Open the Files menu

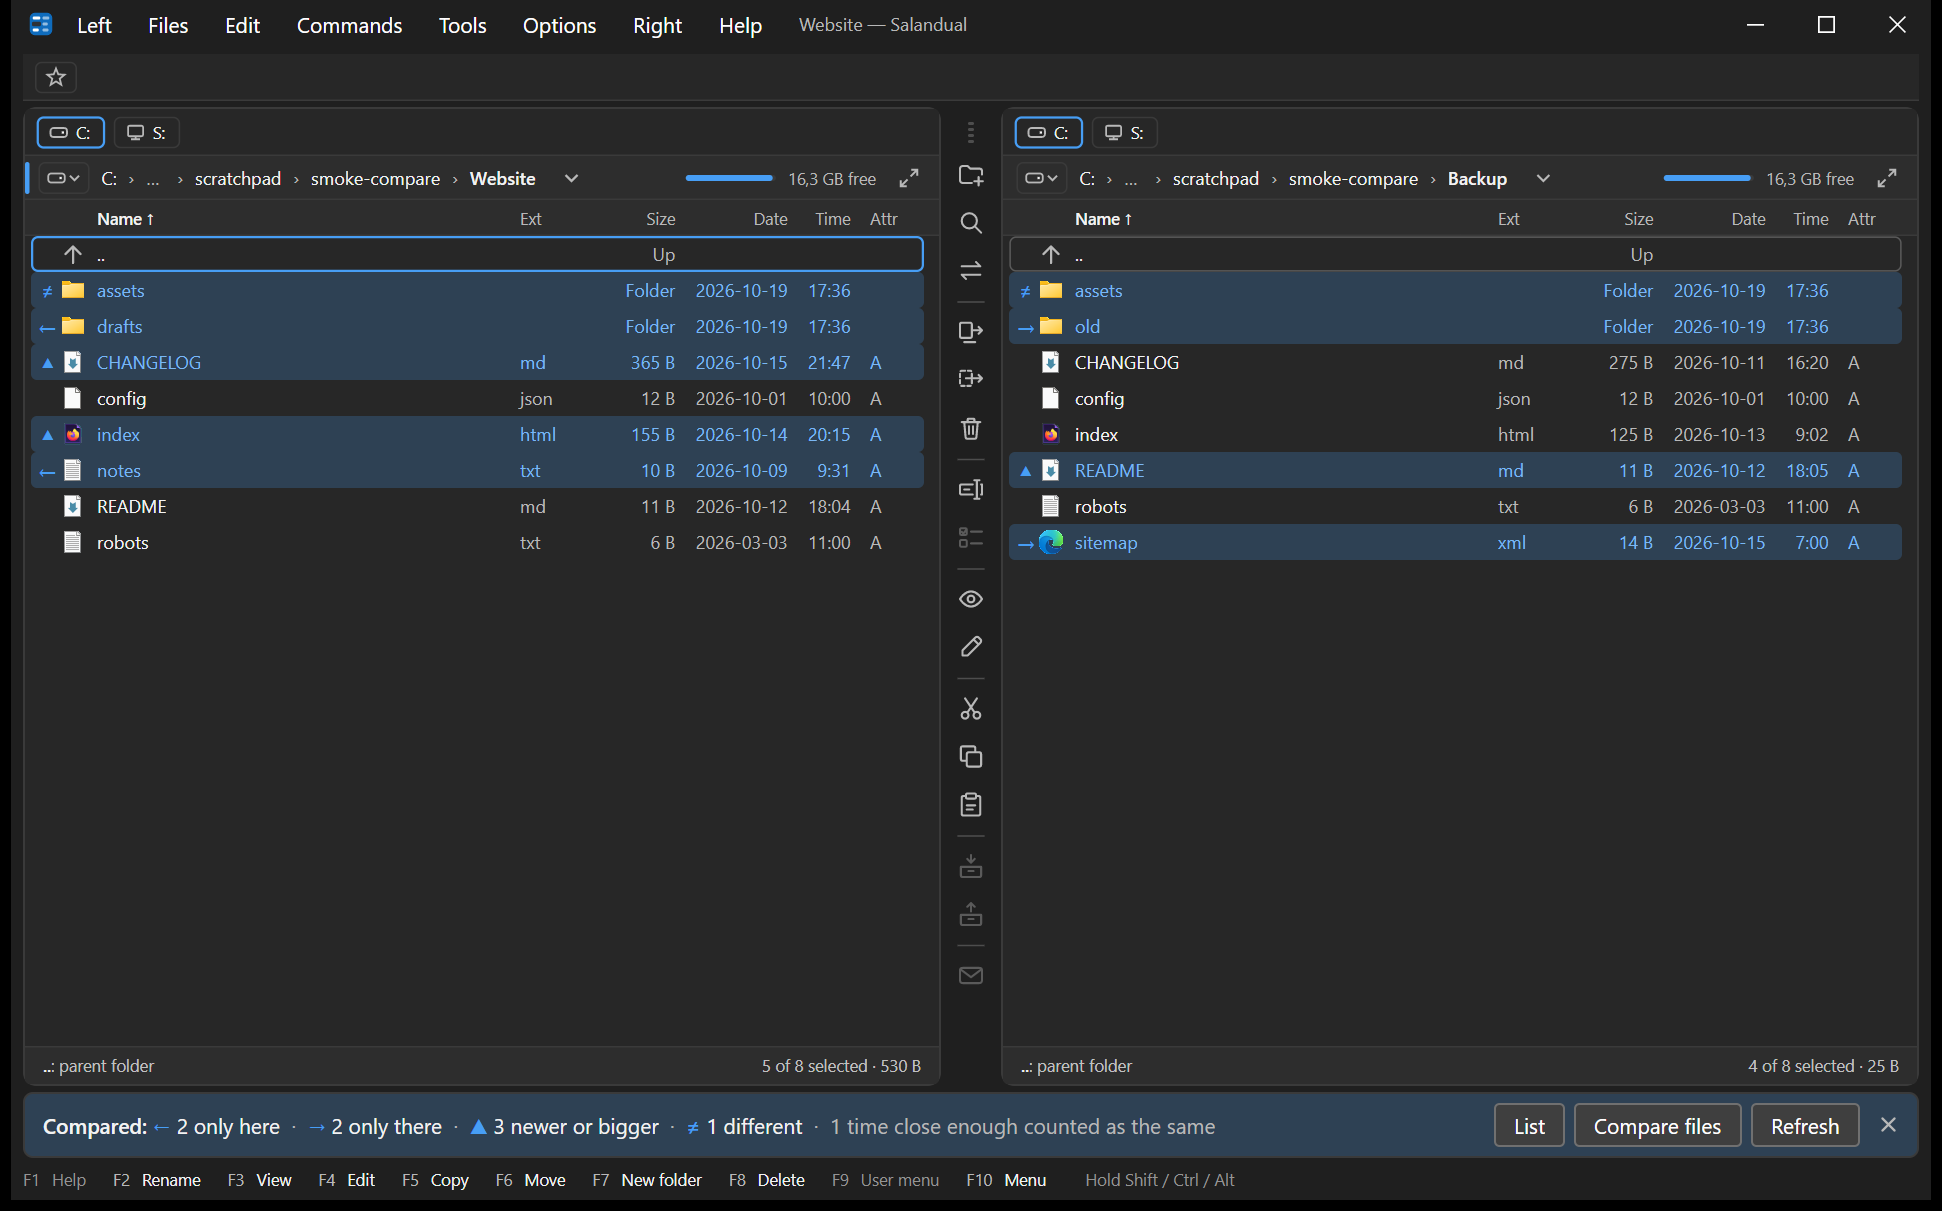(168, 25)
